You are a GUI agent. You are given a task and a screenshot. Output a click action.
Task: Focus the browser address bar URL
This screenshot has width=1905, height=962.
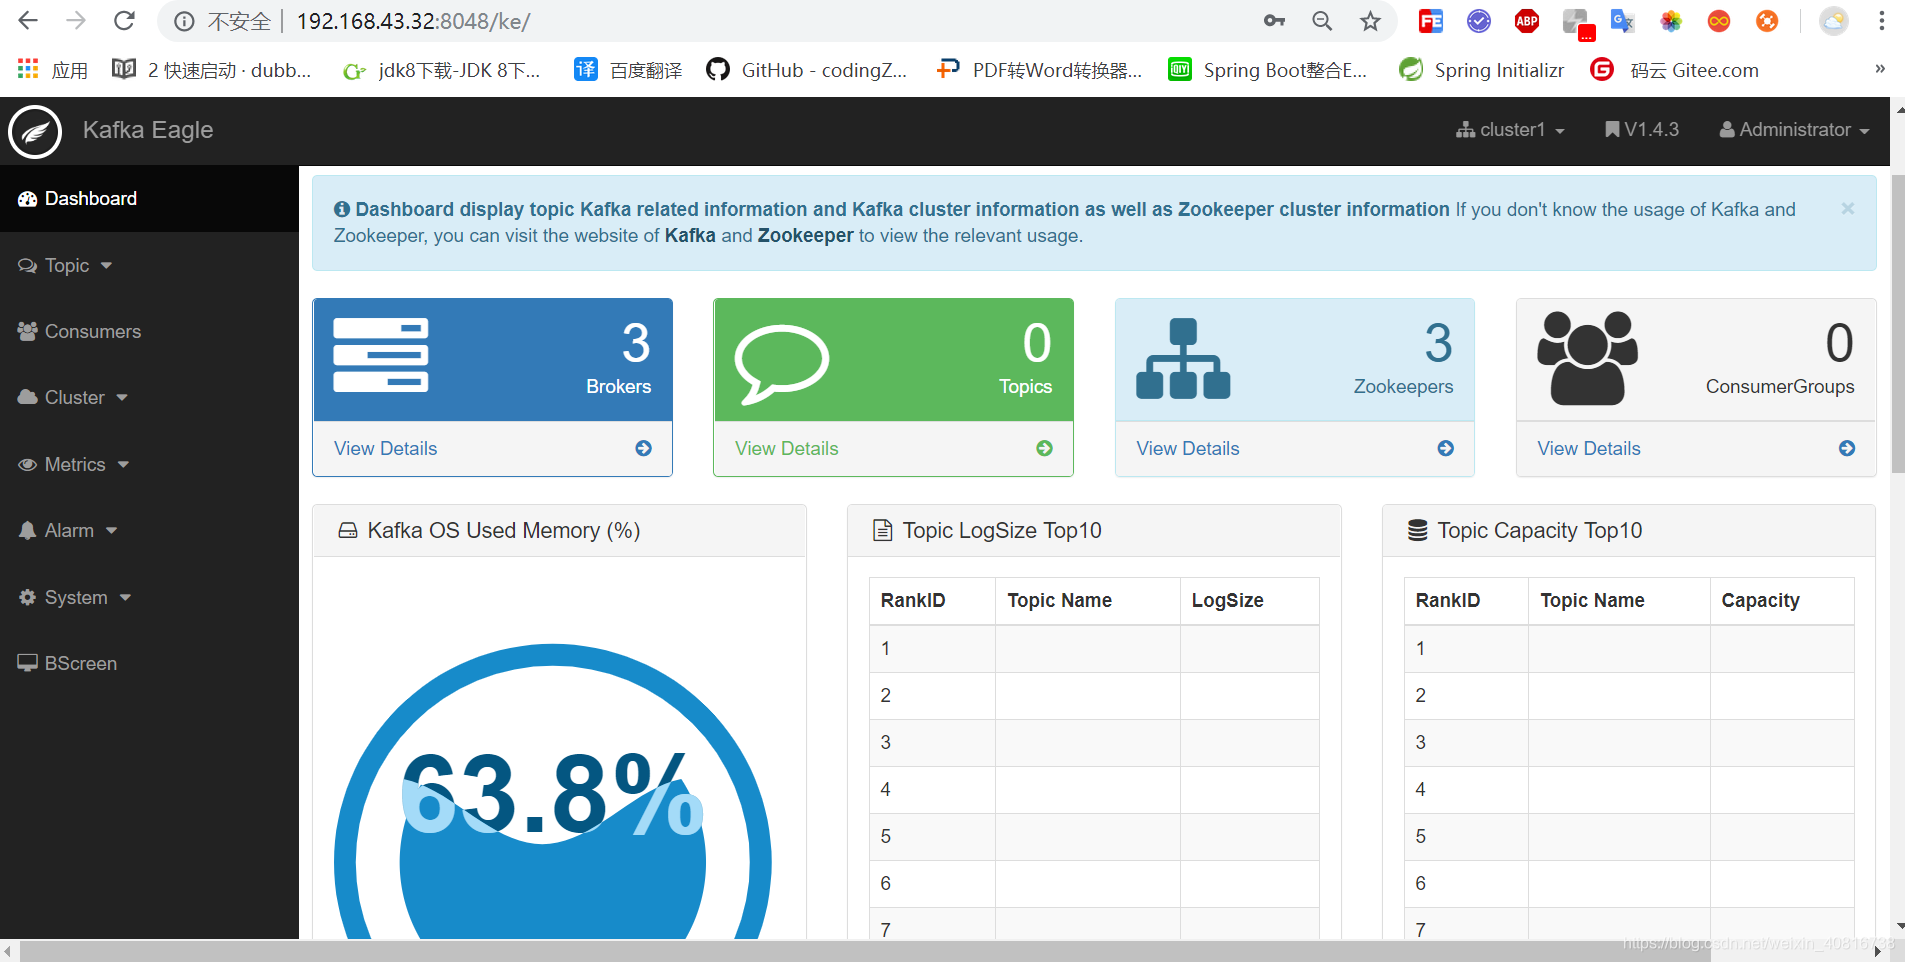[413, 21]
